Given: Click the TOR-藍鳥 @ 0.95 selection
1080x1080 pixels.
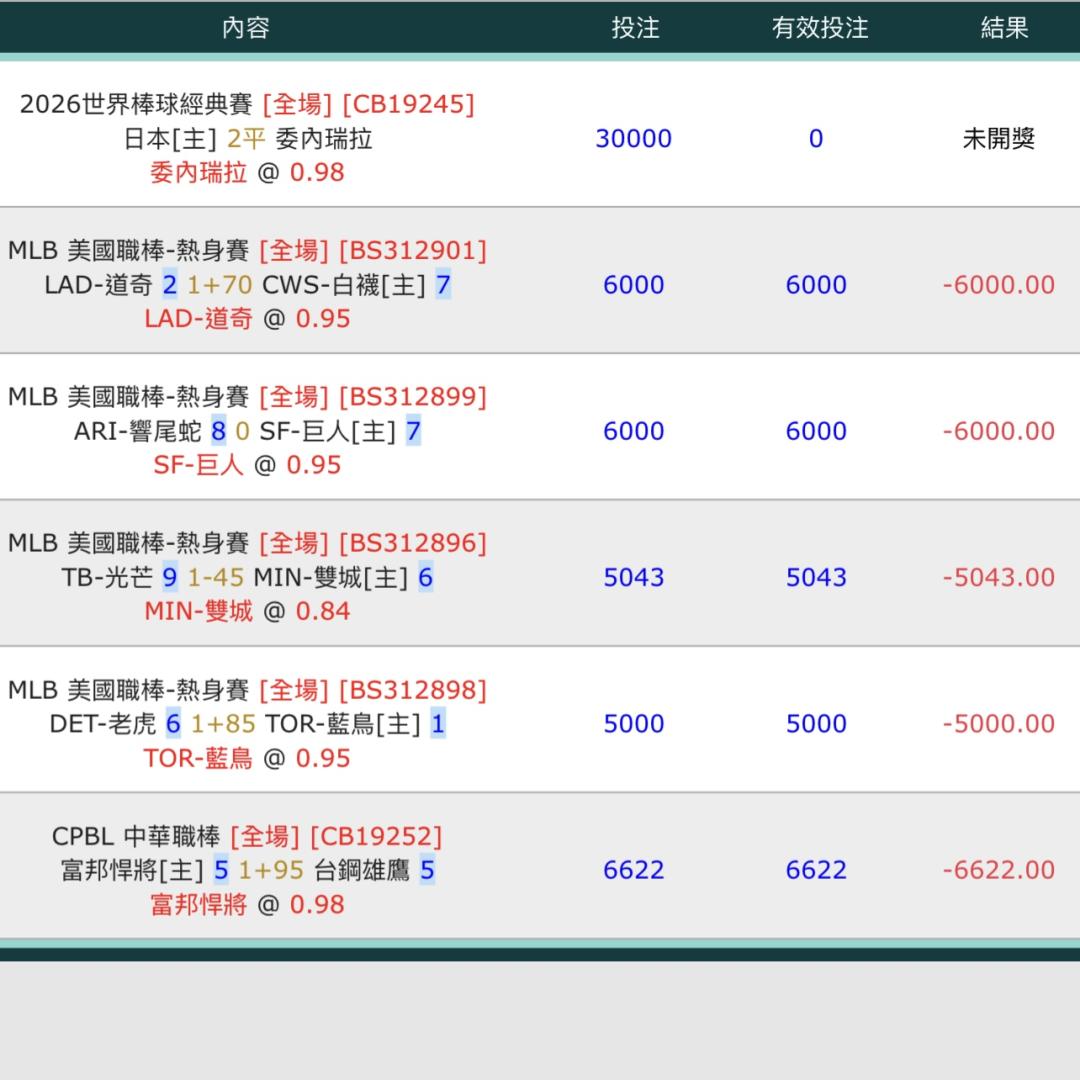Looking at the screenshot, I should 246,758.
